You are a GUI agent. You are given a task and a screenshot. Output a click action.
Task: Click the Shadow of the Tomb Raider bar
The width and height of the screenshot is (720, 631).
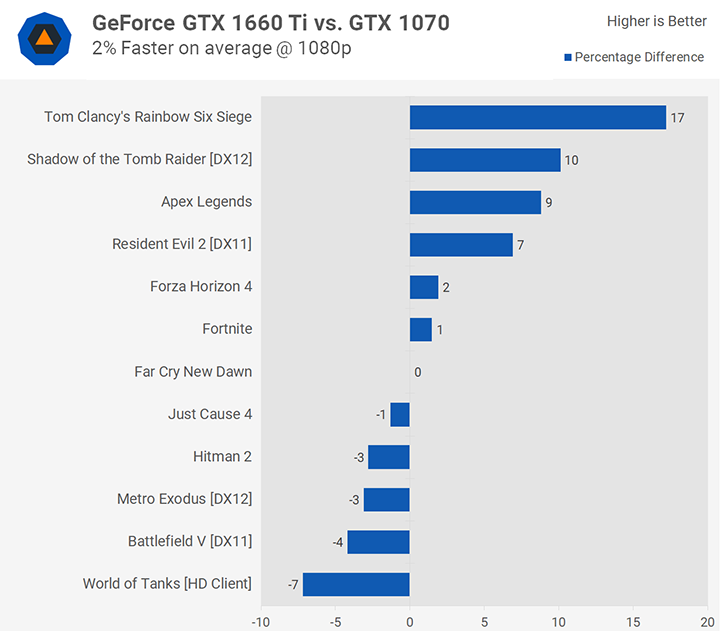pos(485,160)
